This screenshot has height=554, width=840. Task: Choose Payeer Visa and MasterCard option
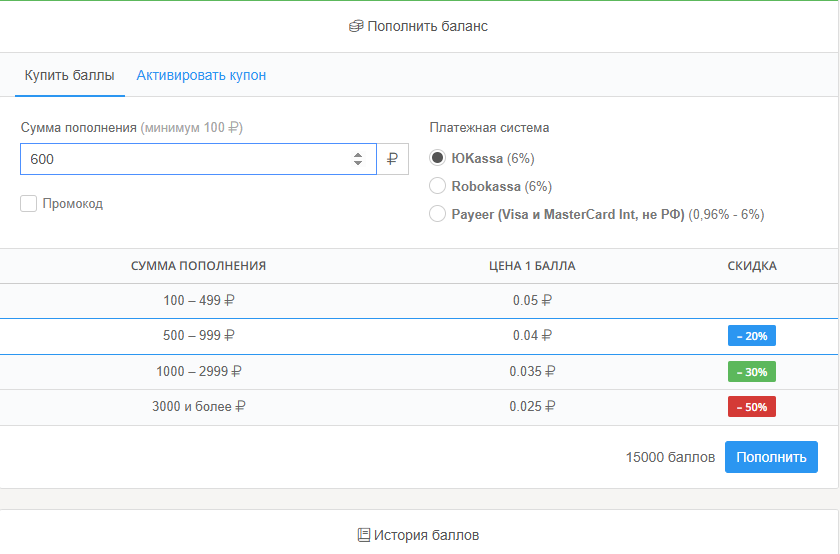pyautogui.click(x=437, y=214)
